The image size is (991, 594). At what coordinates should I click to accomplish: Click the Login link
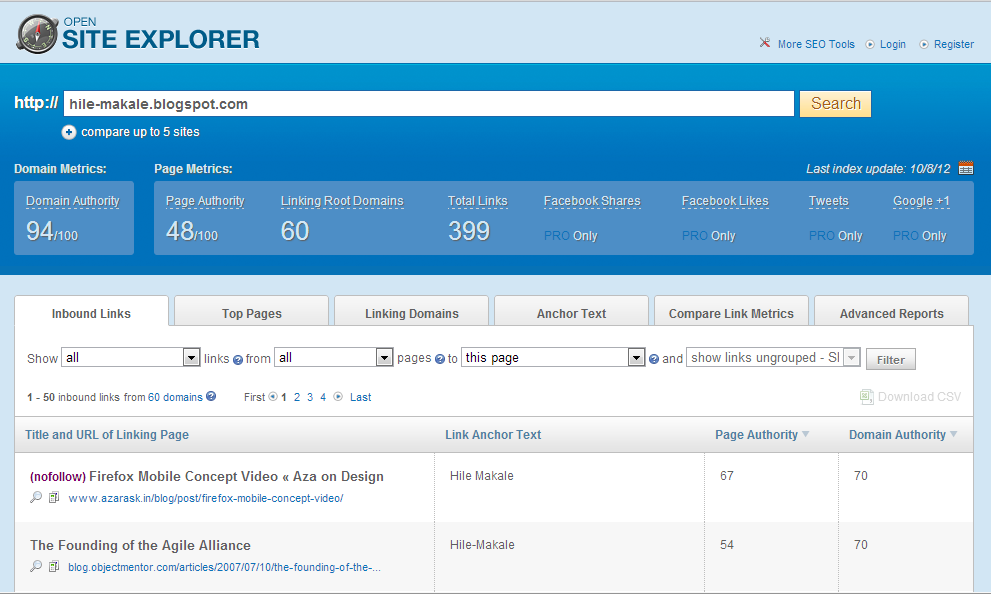click(x=892, y=44)
